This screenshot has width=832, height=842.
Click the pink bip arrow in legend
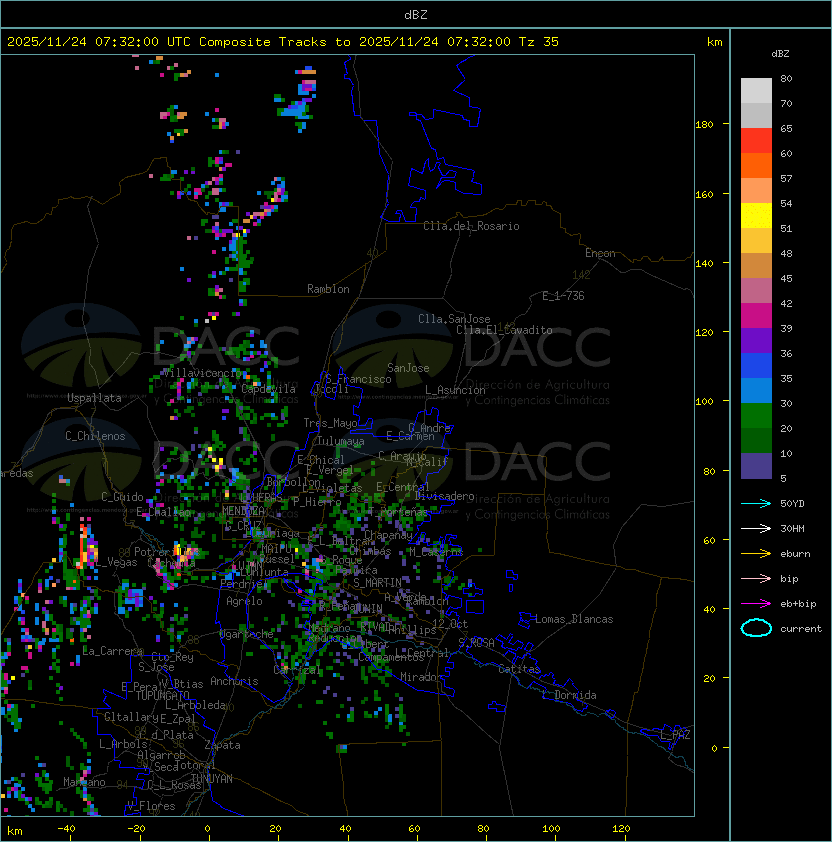pyautogui.click(x=756, y=578)
